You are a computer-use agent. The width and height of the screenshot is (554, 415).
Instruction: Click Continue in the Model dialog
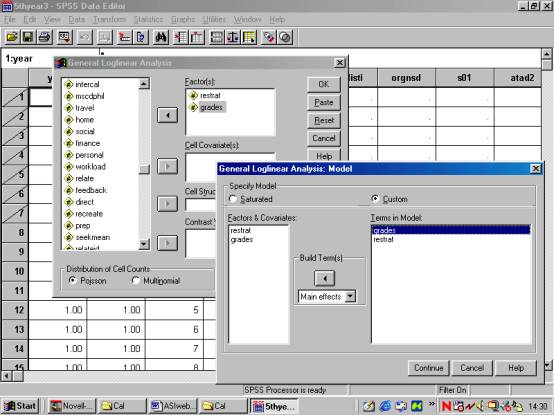click(x=429, y=368)
